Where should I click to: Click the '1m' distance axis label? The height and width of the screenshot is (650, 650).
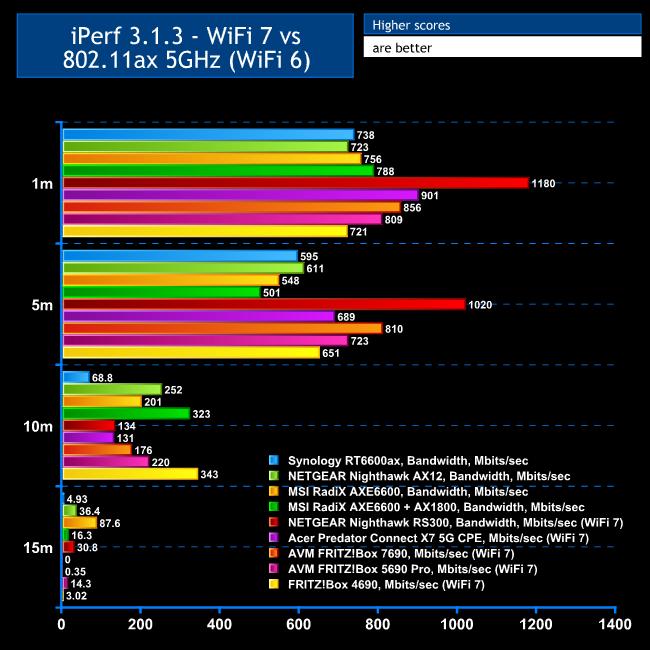coord(42,183)
